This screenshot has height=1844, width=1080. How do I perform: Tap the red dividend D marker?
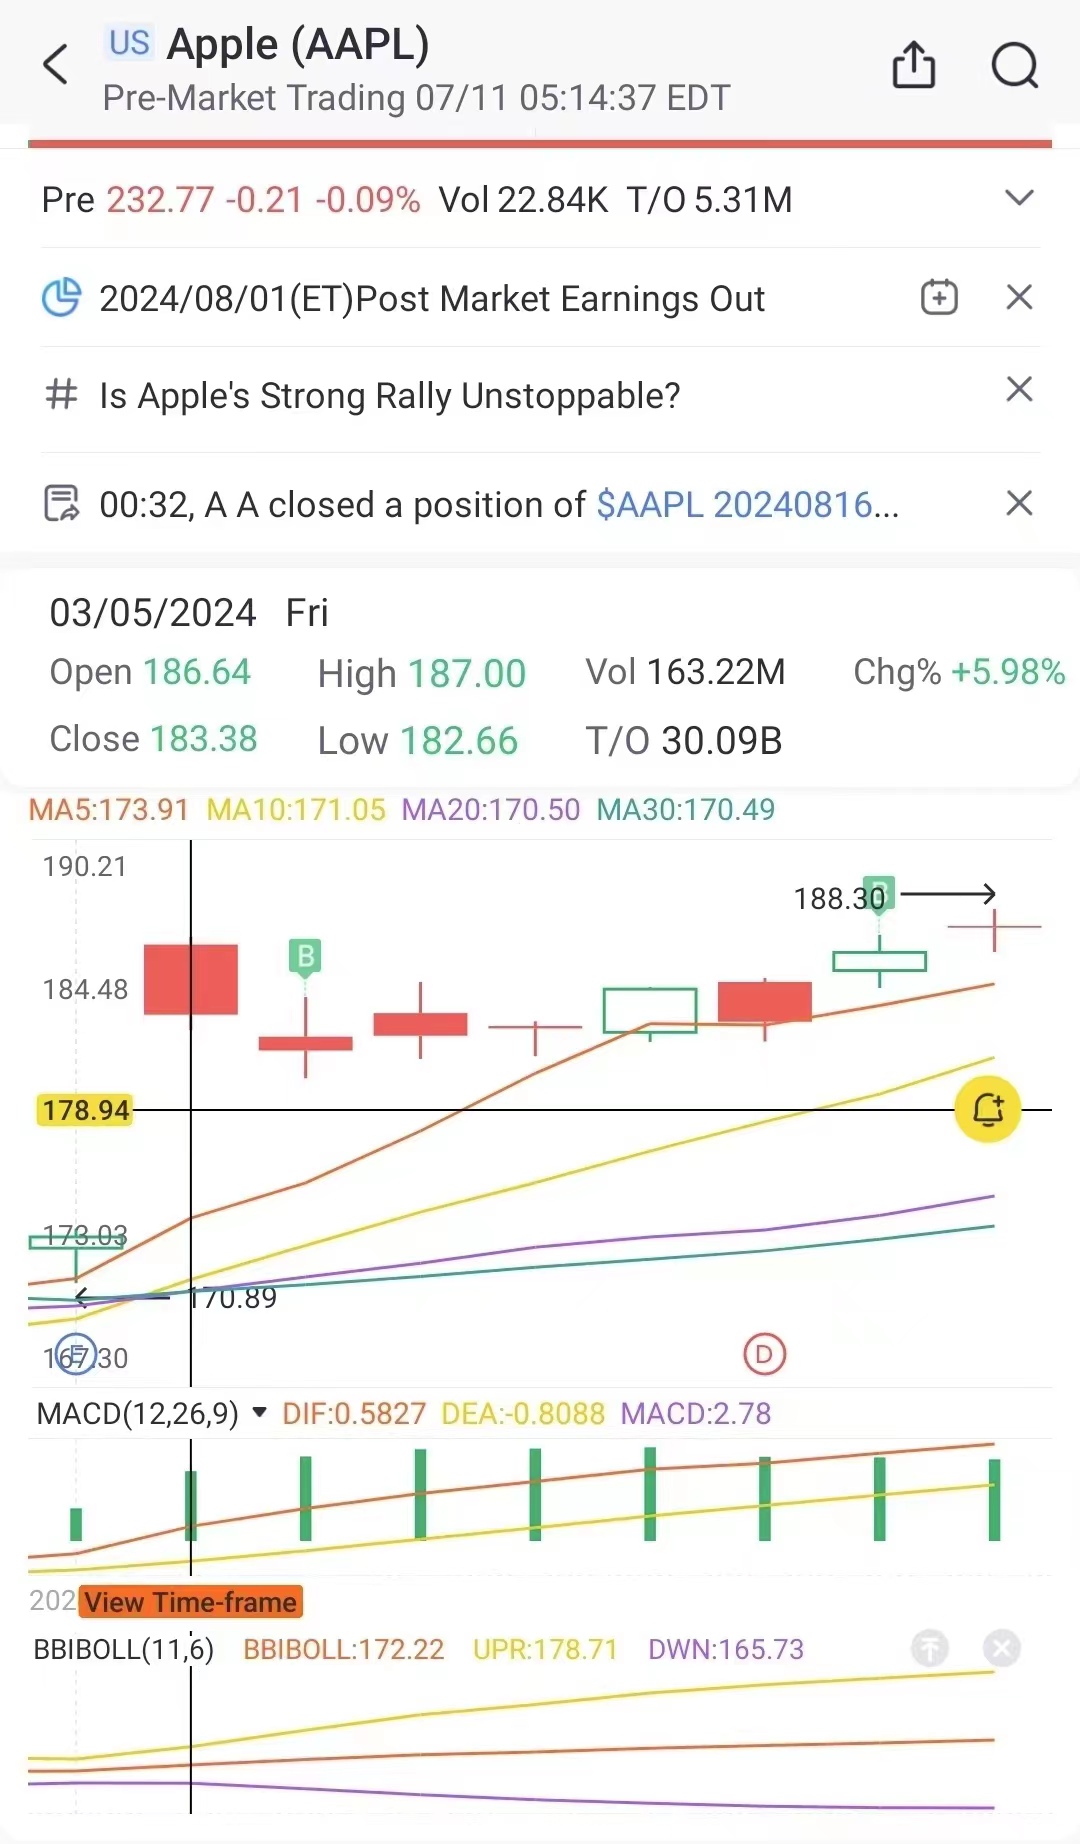coord(765,1354)
